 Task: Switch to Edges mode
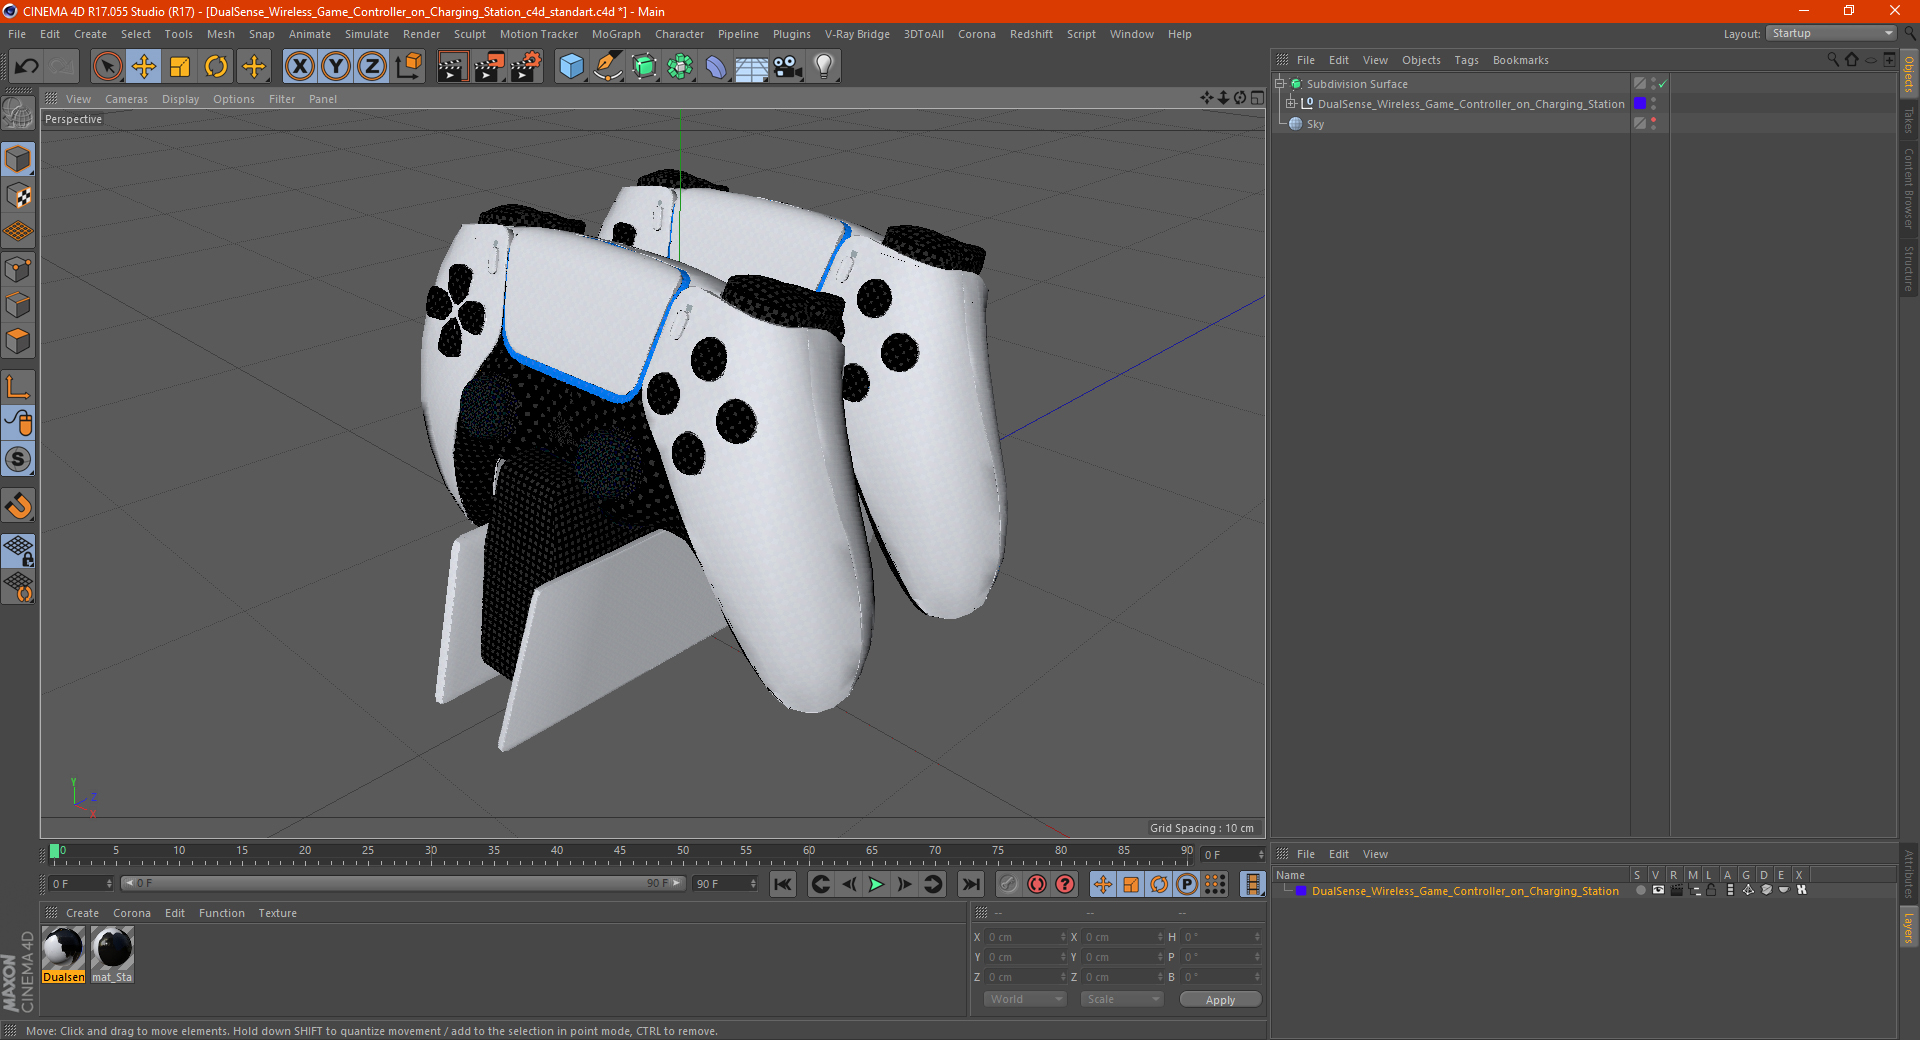coord(18,305)
